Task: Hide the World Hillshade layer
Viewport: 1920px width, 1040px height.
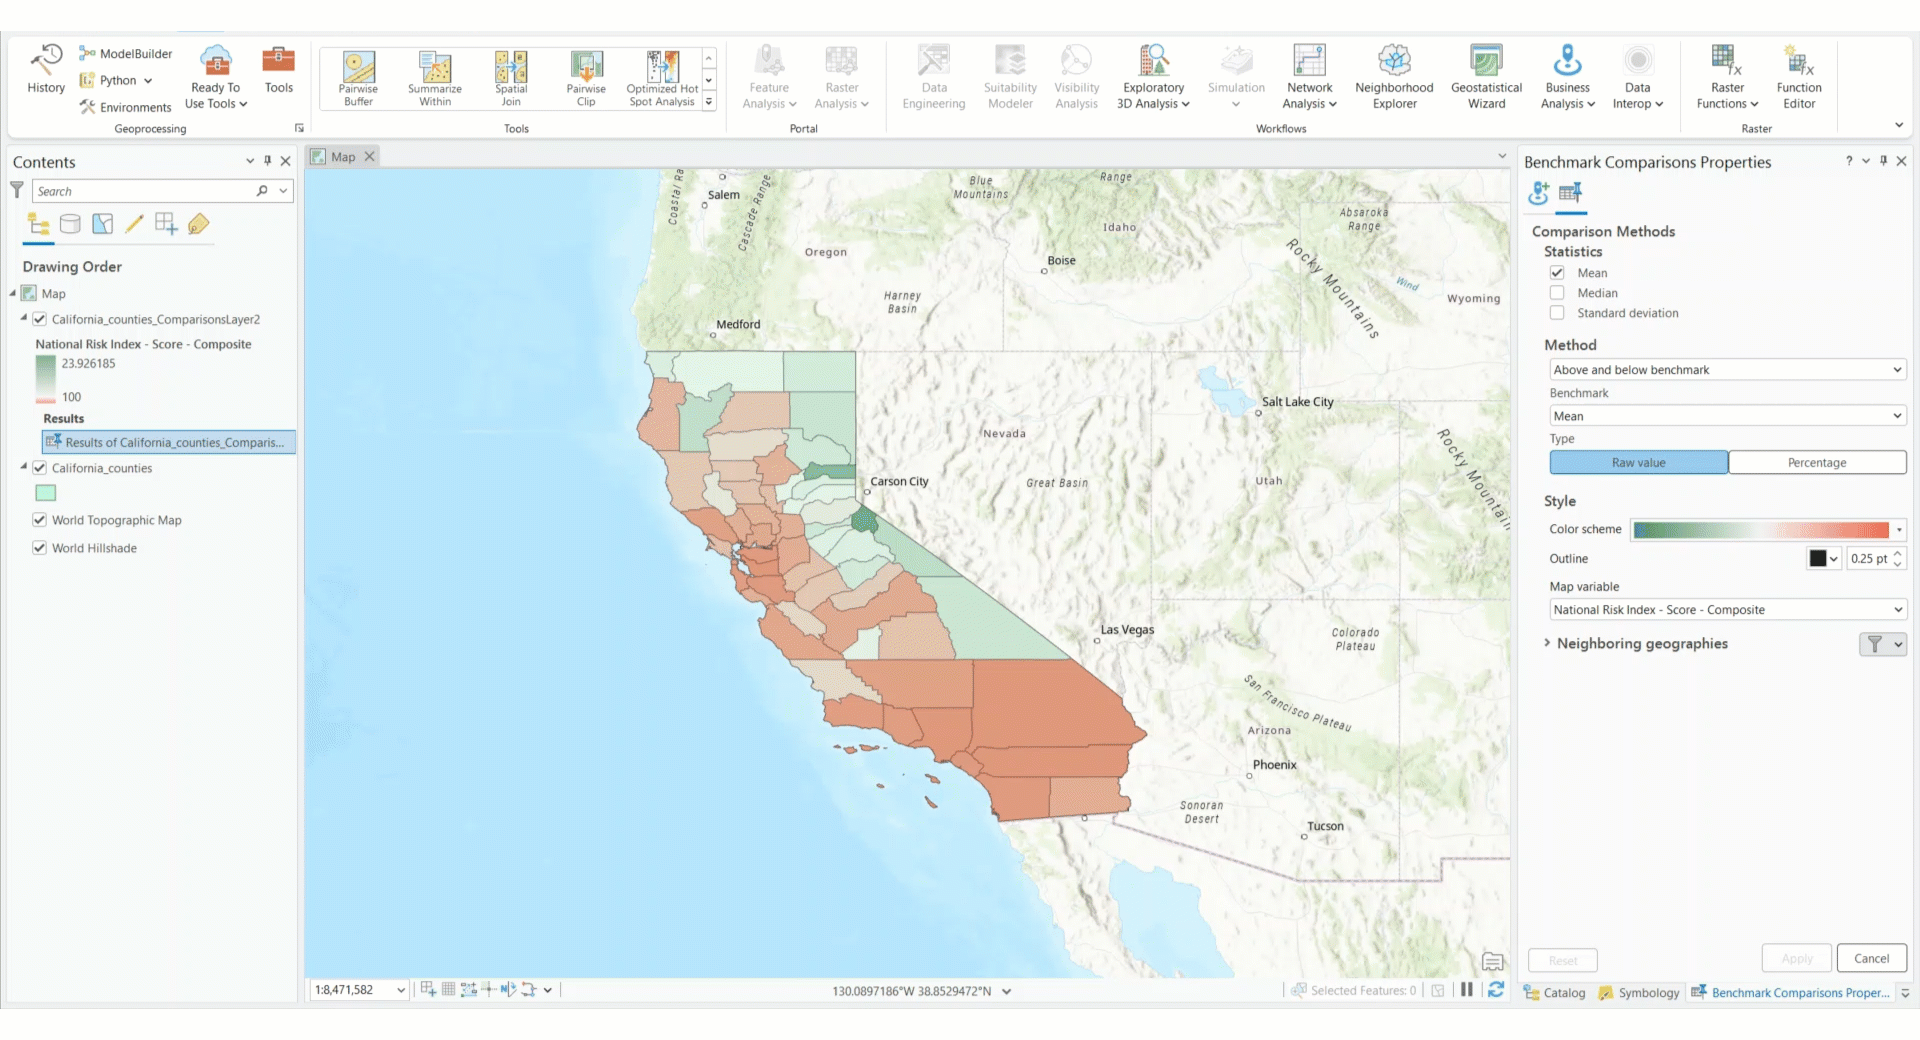Action: point(40,548)
